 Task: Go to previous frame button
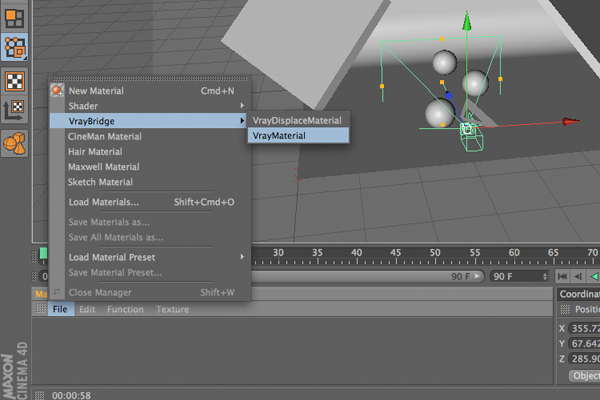578,276
